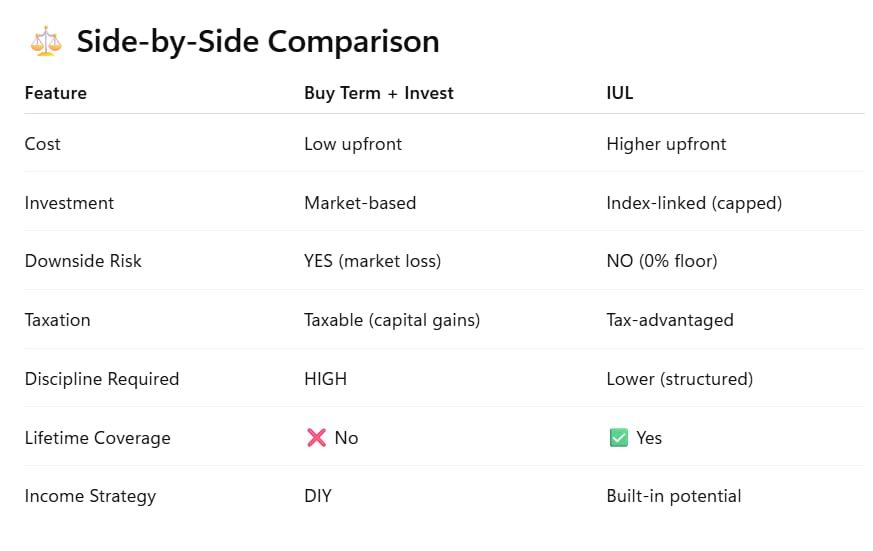Click the Taxable (capital gains) cell
The width and height of the screenshot is (873, 551).
(392, 320)
